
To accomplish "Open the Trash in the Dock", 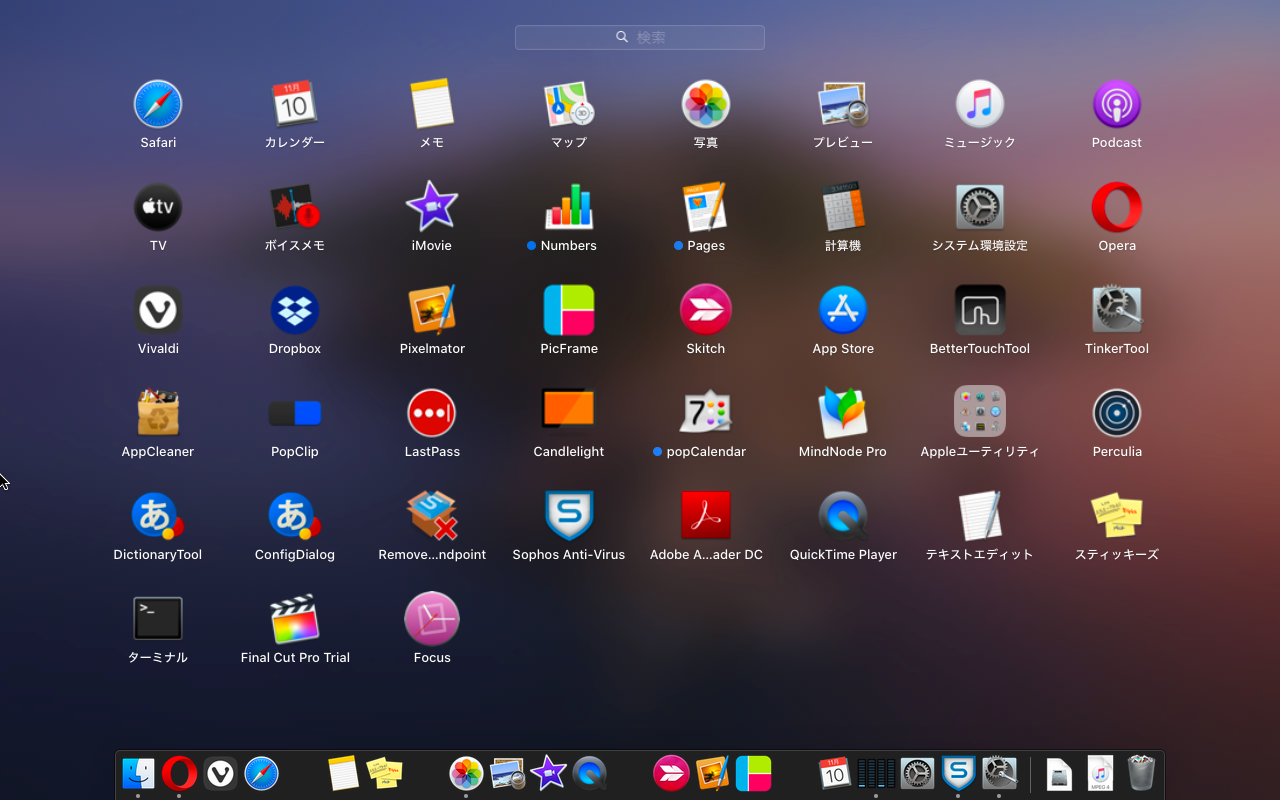I will (x=1141, y=773).
